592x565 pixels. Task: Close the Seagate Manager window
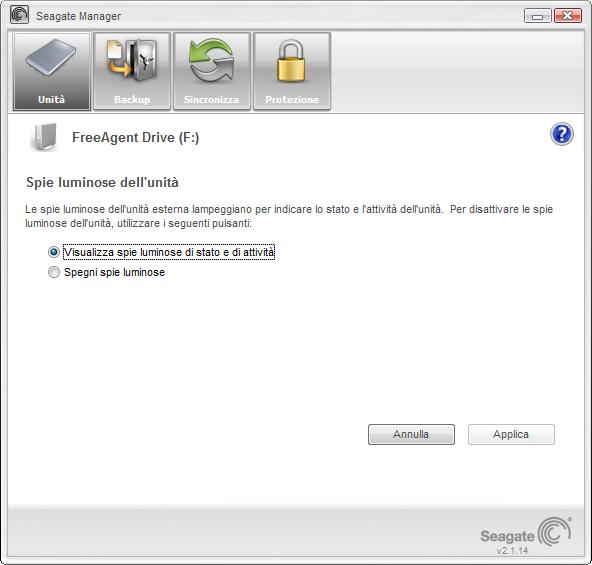coord(567,16)
